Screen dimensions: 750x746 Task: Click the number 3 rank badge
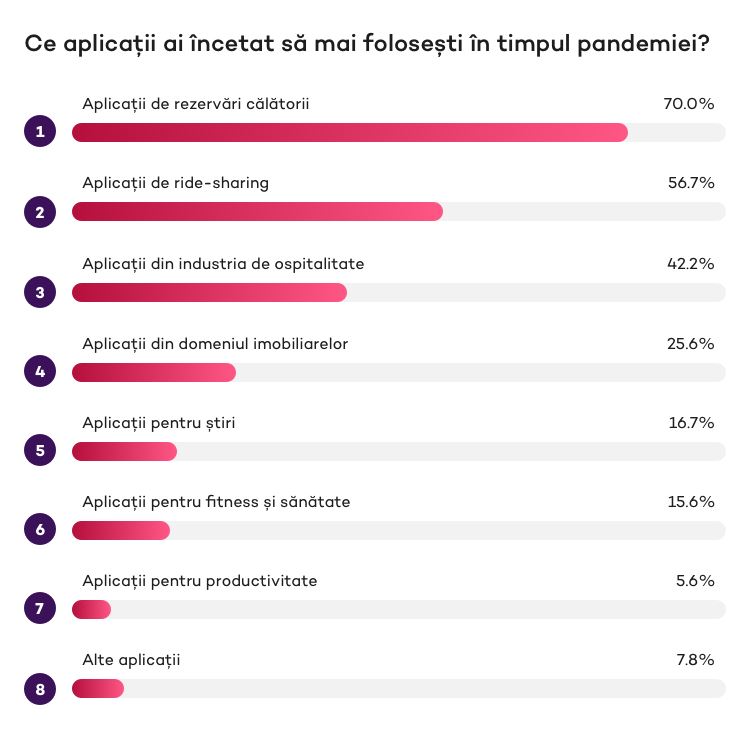[x=40, y=292]
